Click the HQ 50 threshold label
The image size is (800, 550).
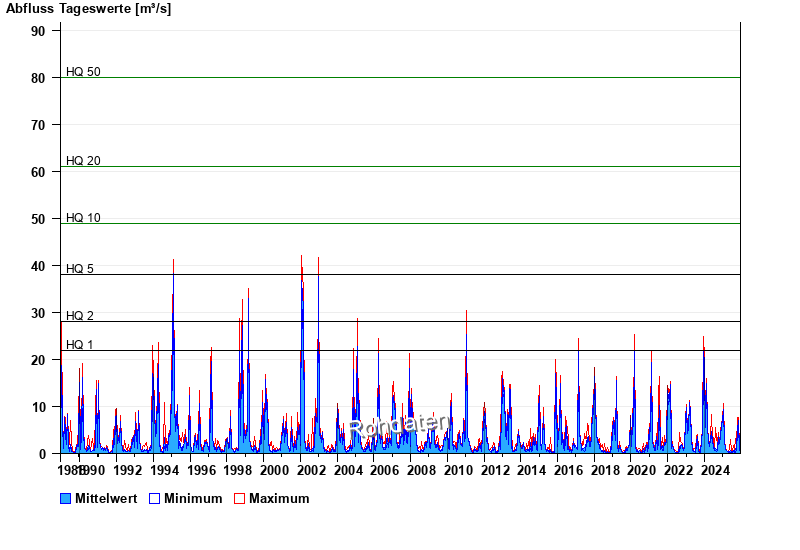click(83, 72)
